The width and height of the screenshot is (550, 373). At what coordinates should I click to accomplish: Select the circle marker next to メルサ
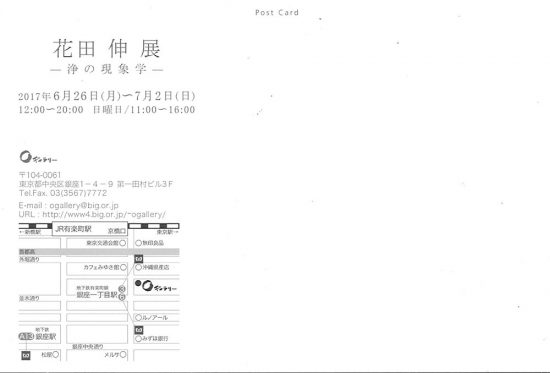pos(123,355)
